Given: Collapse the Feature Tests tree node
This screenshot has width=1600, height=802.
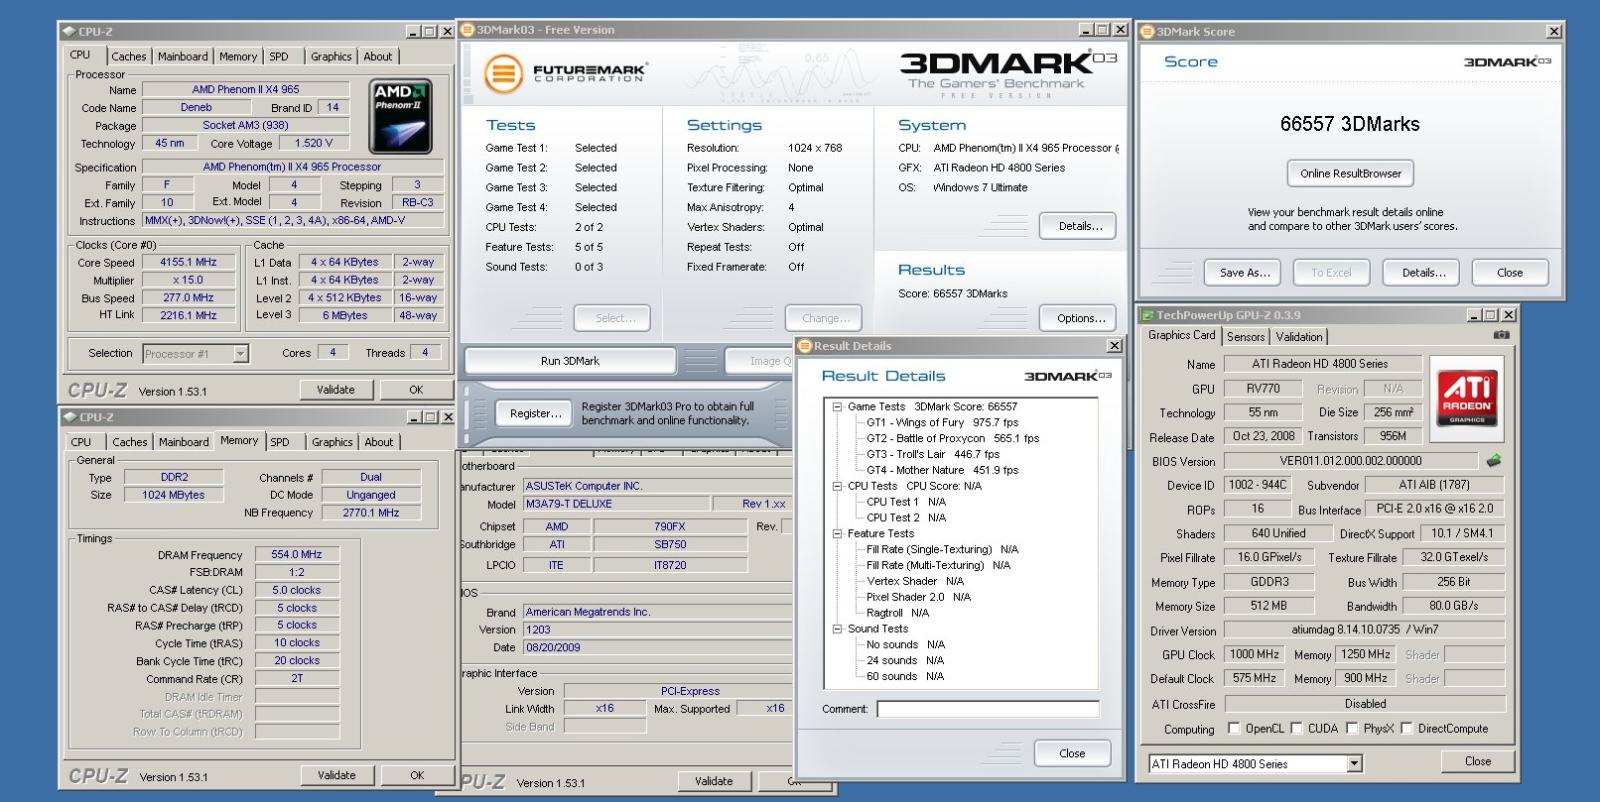Looking at the screenshot, I should (837, 534).
